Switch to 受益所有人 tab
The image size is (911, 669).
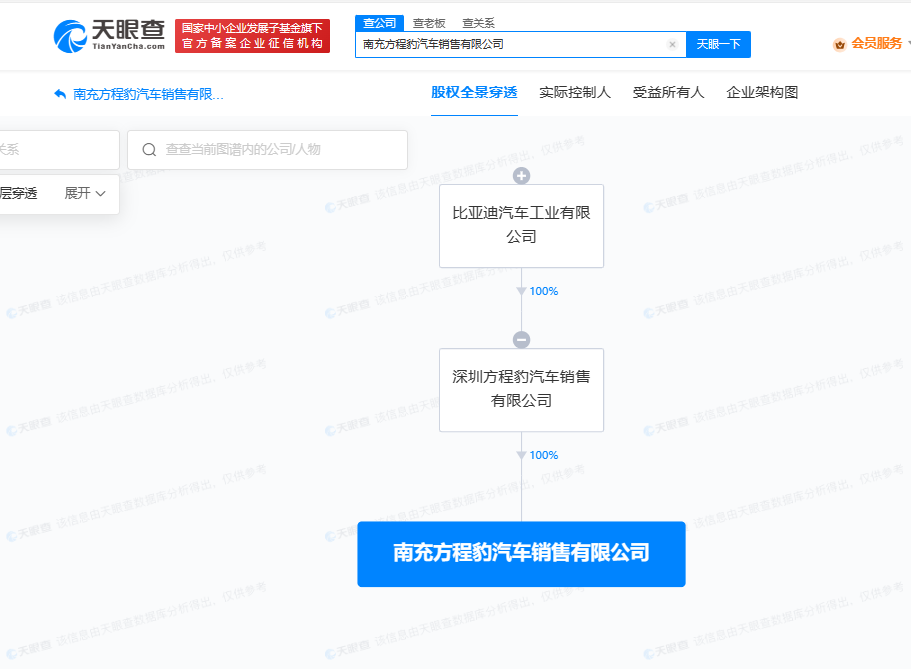[668, 92]
